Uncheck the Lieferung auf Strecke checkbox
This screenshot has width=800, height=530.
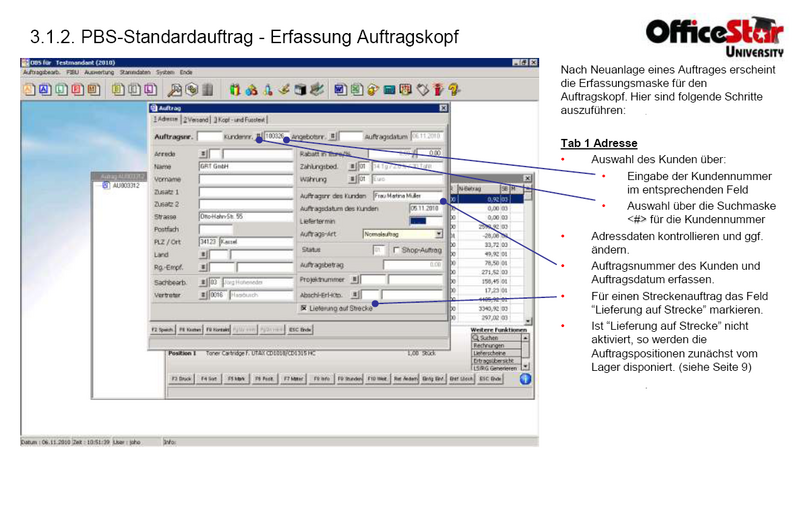304,308
